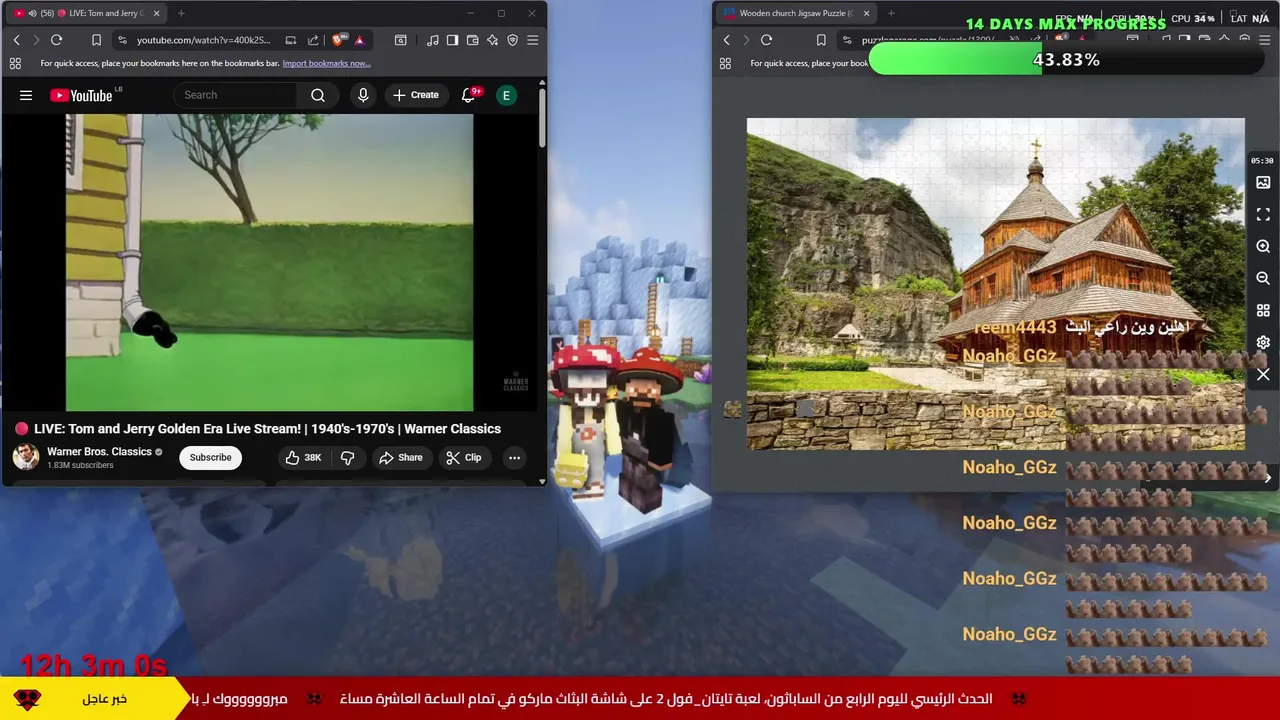Image resolution: width=1280 pixels, height=720 pixels.
Task: Open Brave Rewards triangle icon
Action: click(359, 40)
